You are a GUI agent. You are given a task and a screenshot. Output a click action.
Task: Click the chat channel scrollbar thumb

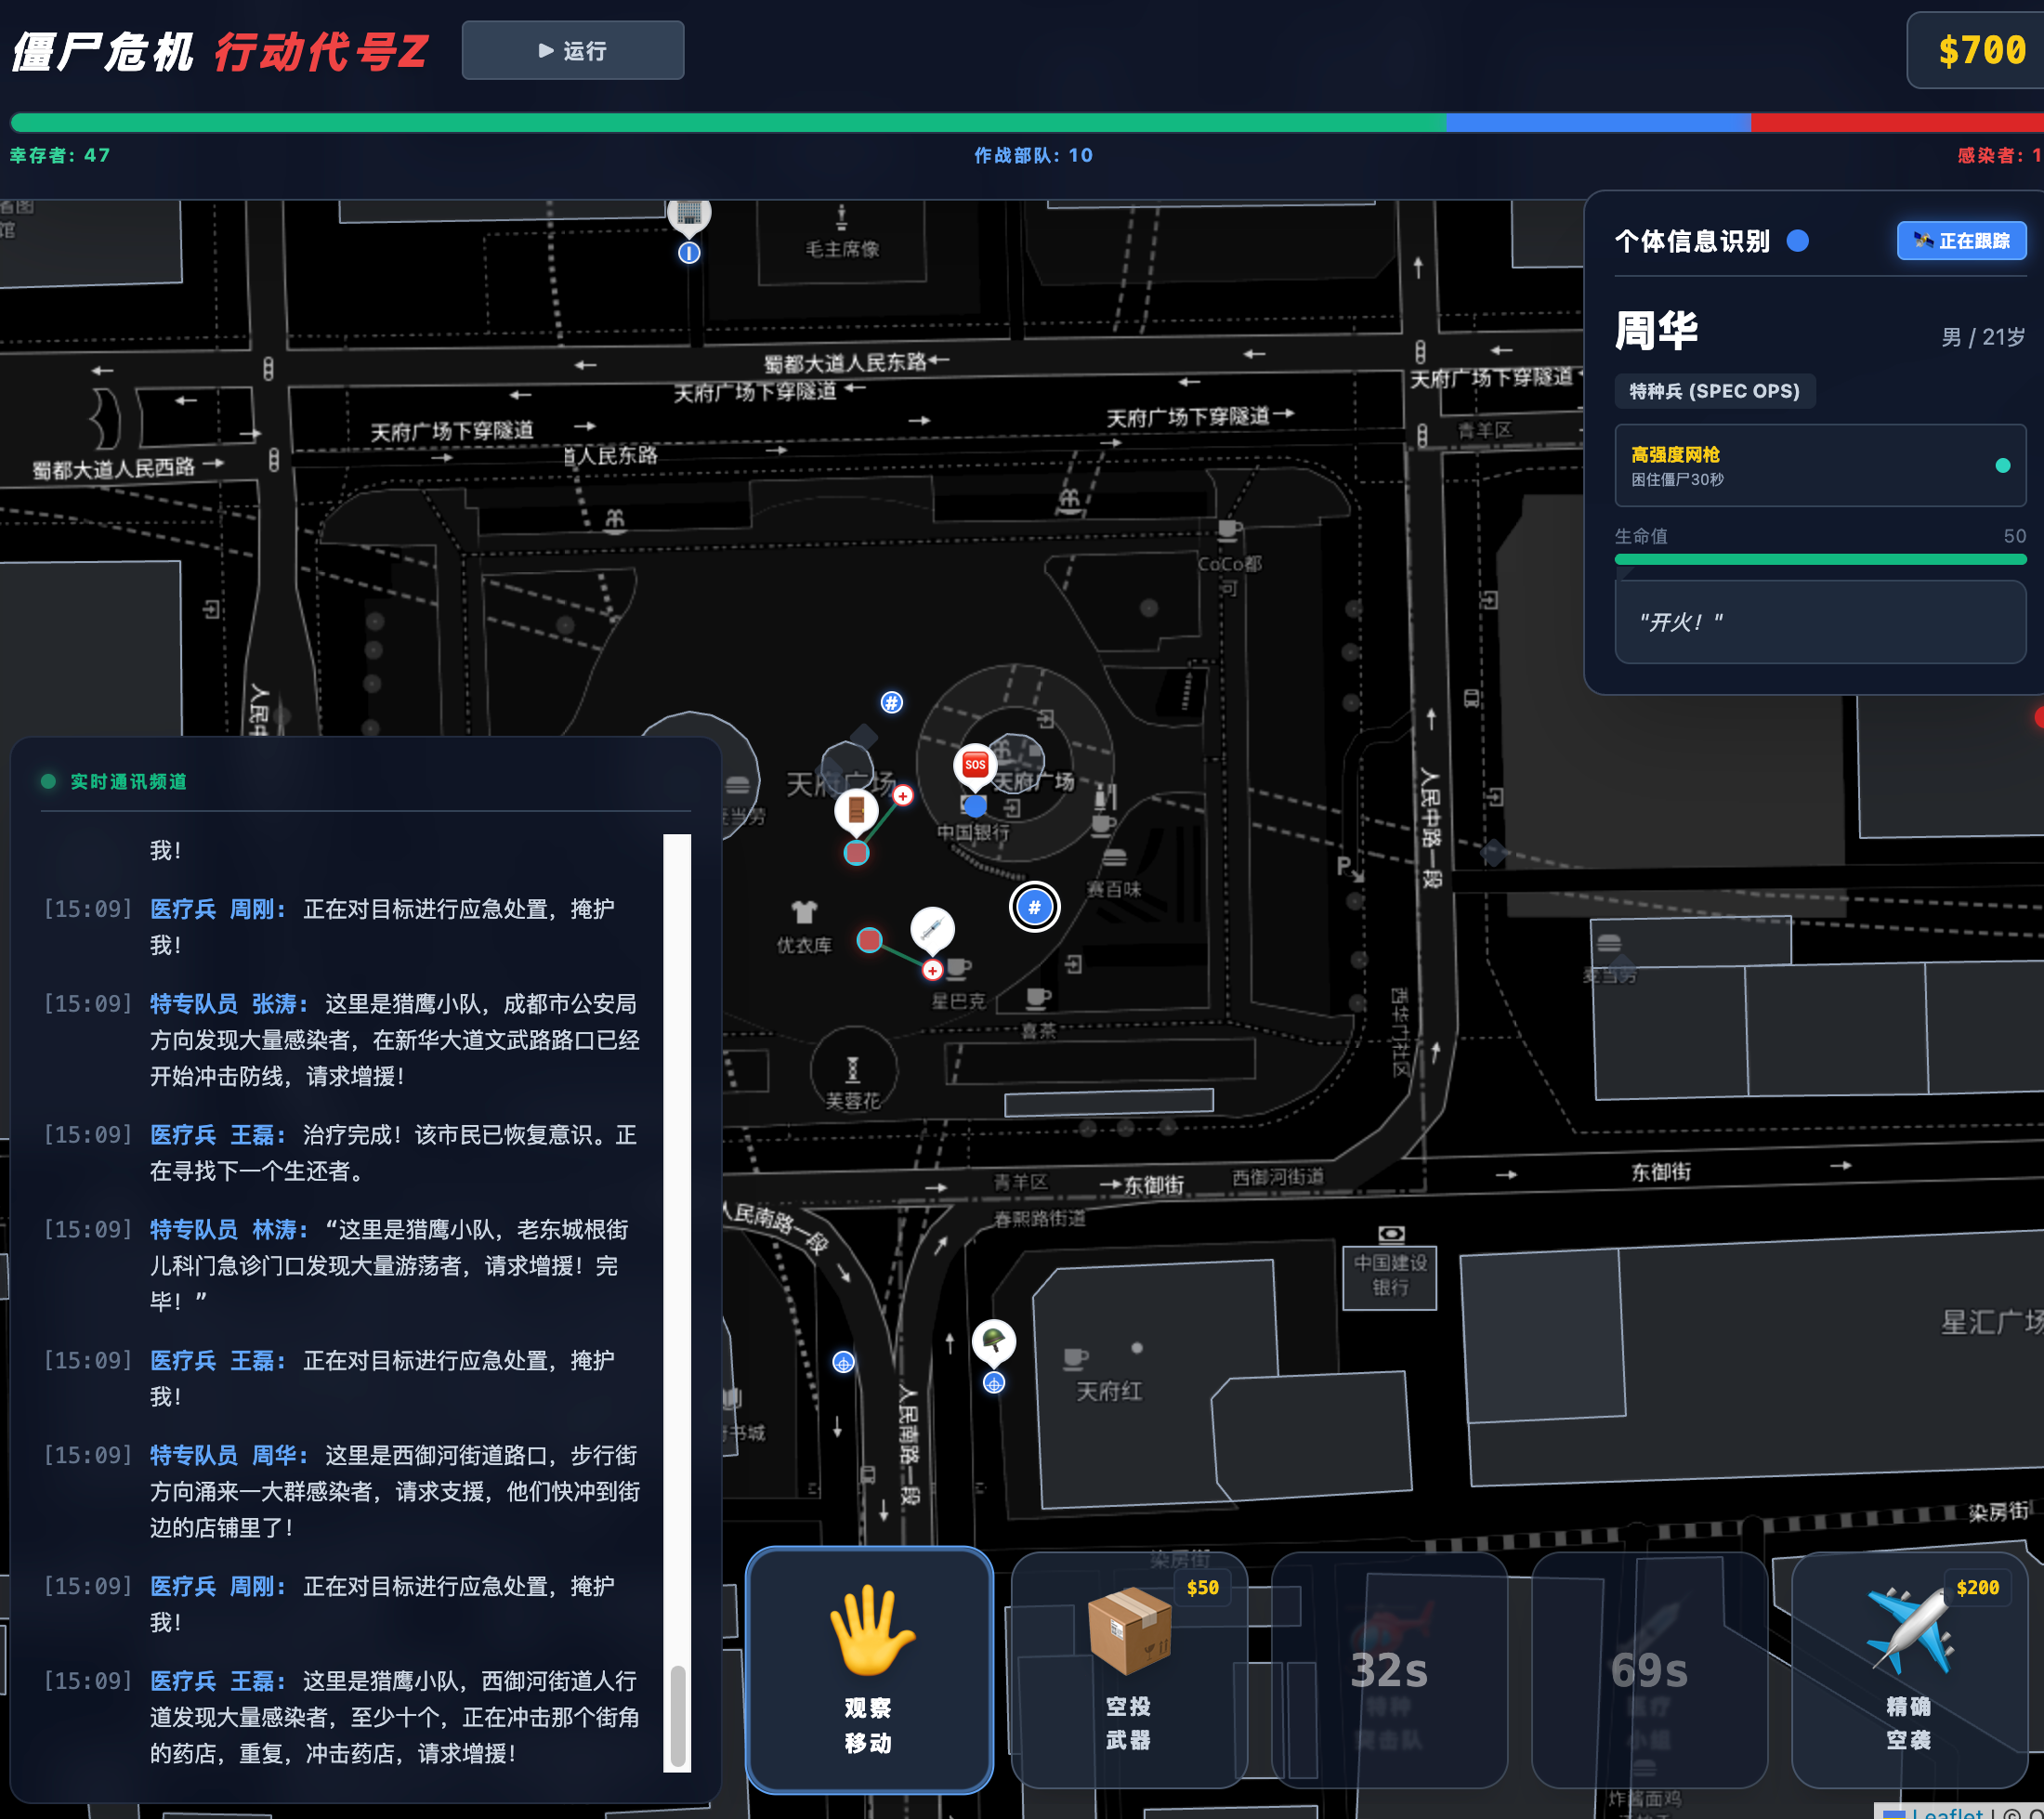(x=678, y=1715)
